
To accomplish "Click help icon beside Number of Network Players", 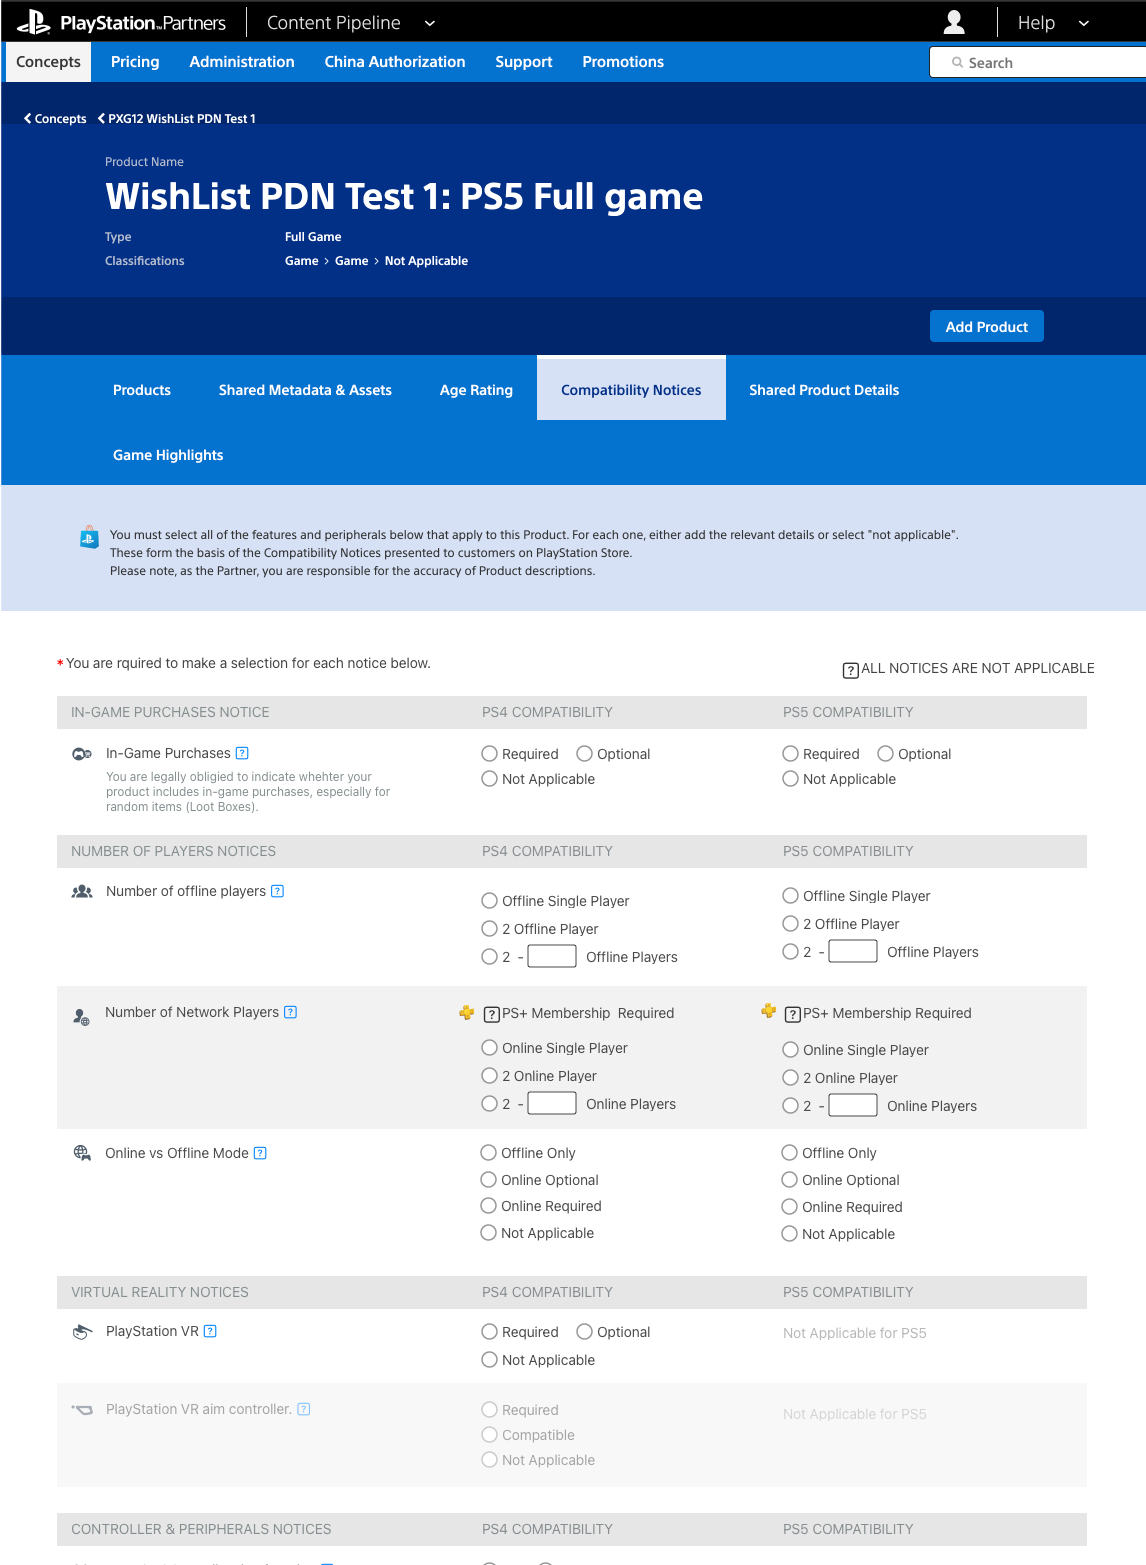I will point(291,1012).
